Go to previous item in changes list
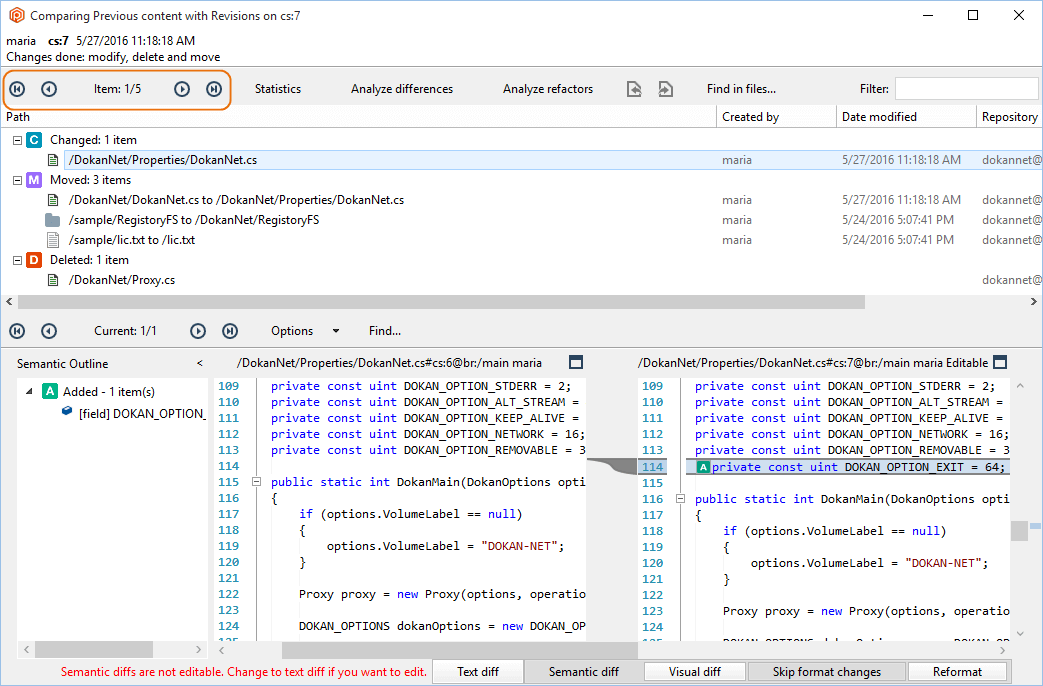The width and height of the screenshot is (1043, 686). pyautogui.click(x=49, y=88)
